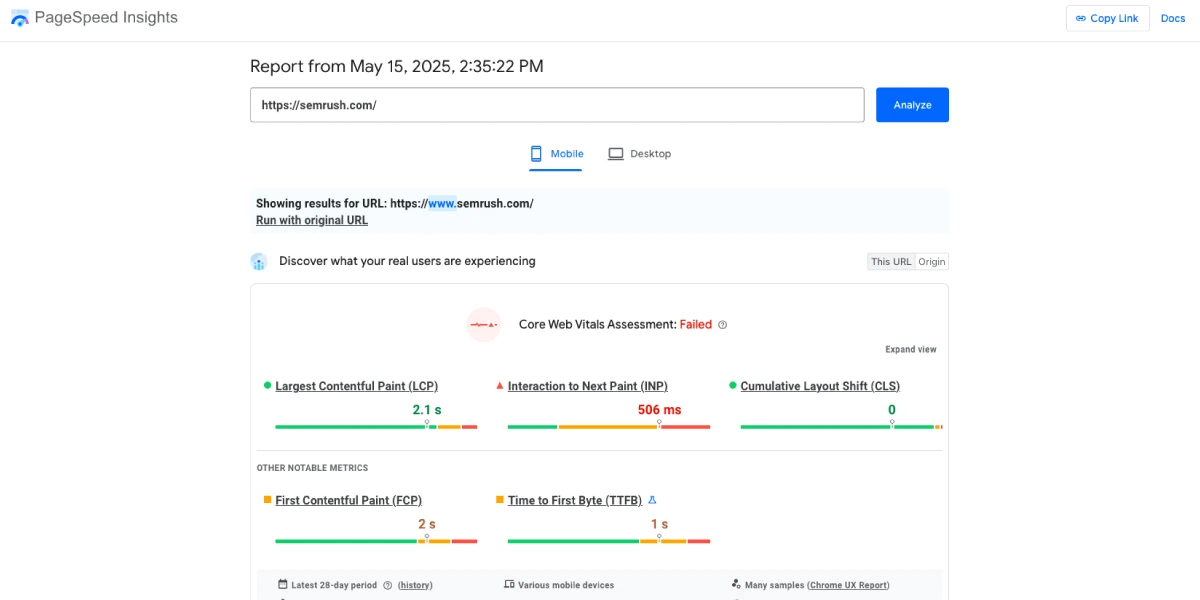1200x600 pixels.
Task: Select the This URL toggle option
Action: [x=891, y=262]
